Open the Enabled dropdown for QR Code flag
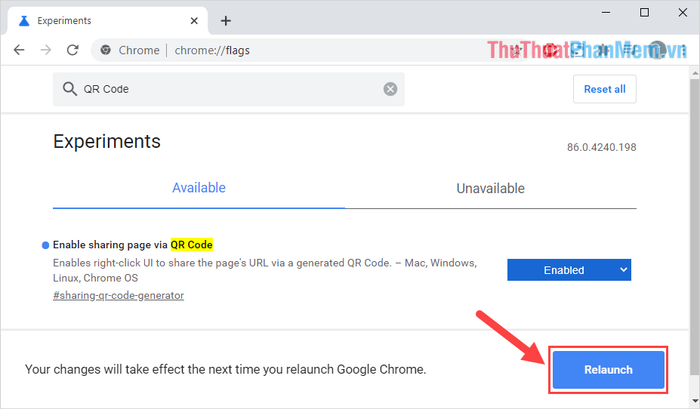This screenshot has width=700, height=409. pyautogui.click(x=569, y=270)
